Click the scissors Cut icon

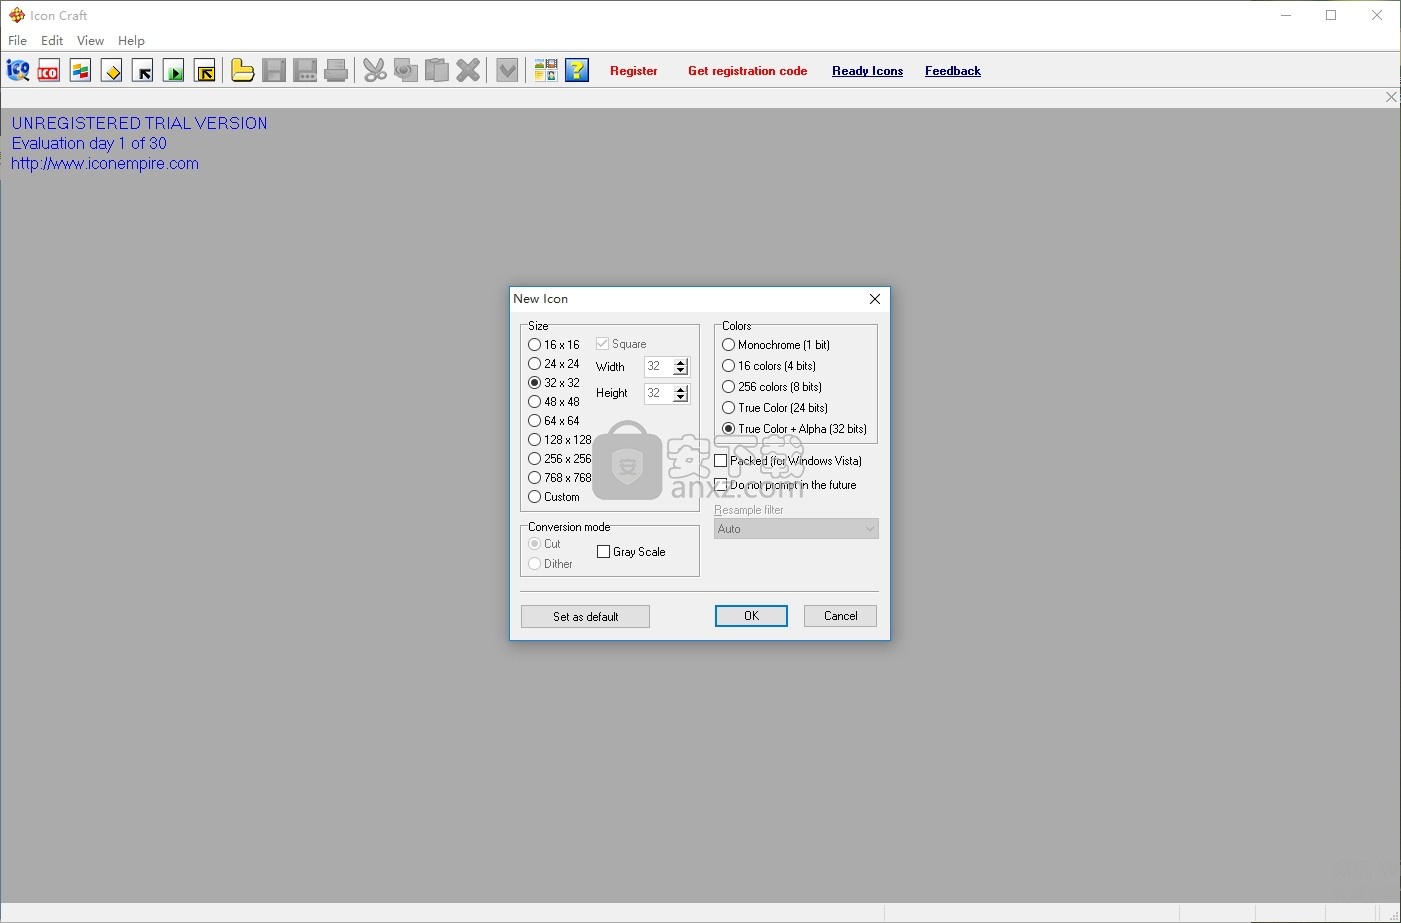tap(375, 70)
